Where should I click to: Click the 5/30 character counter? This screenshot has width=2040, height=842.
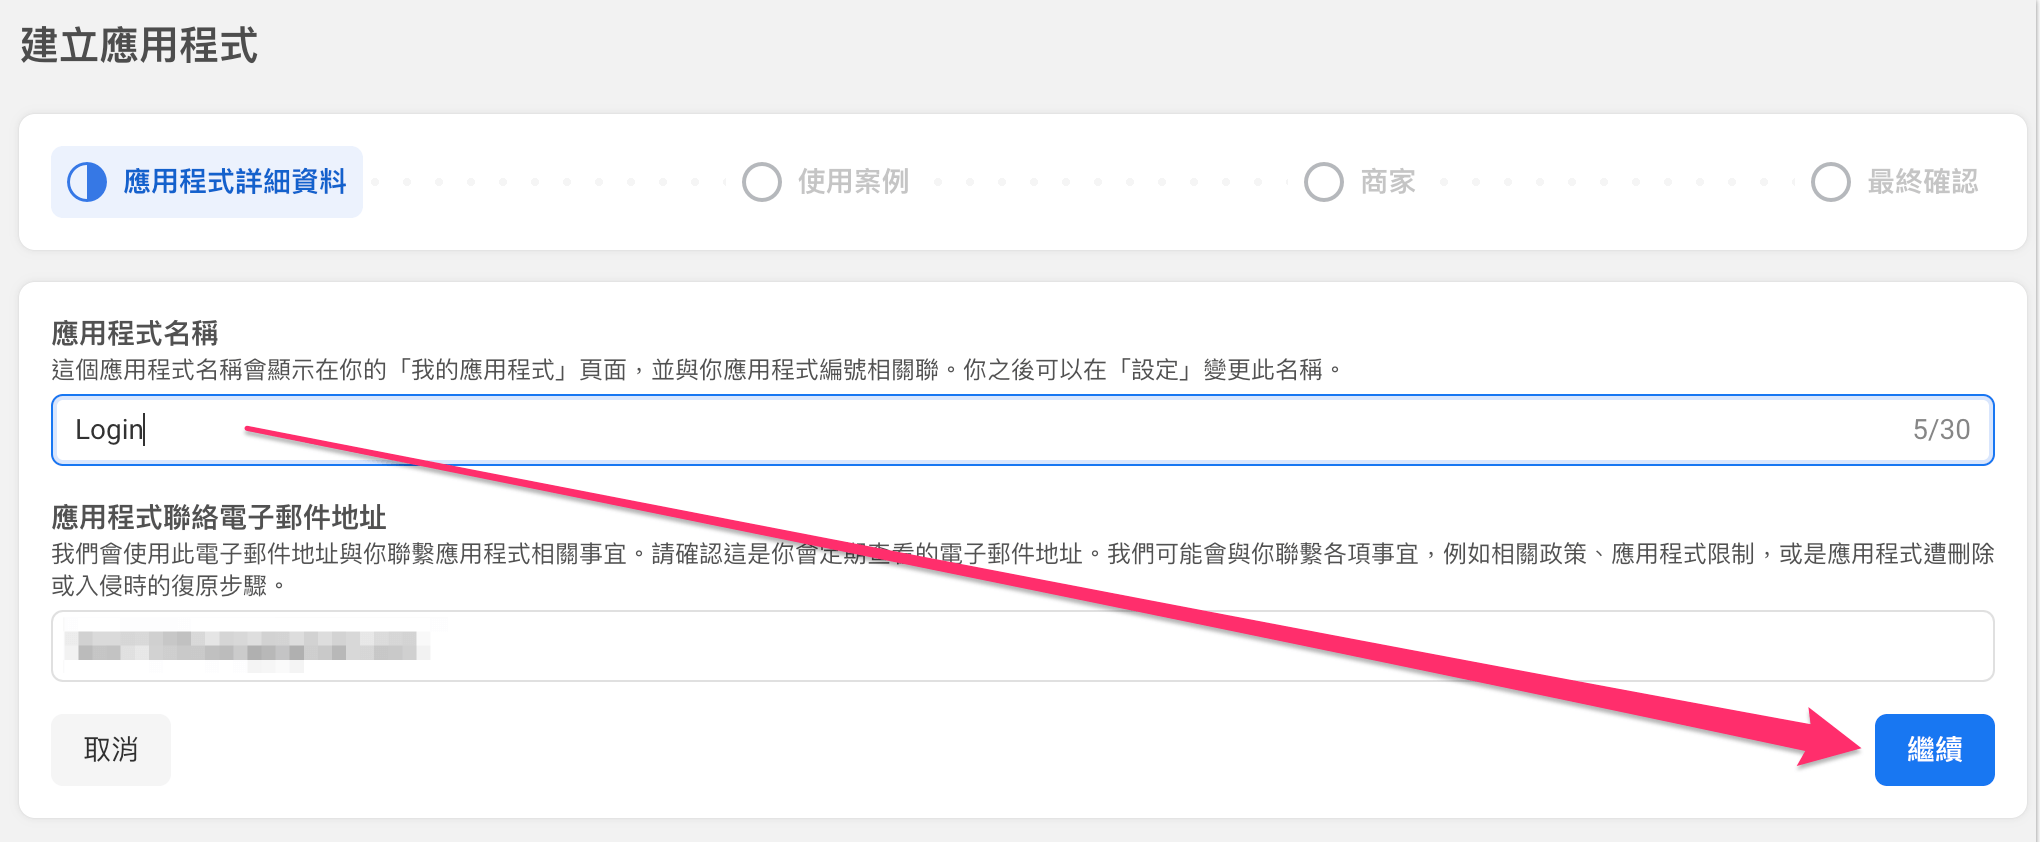pyautogui.click(x=1941, y=430)
